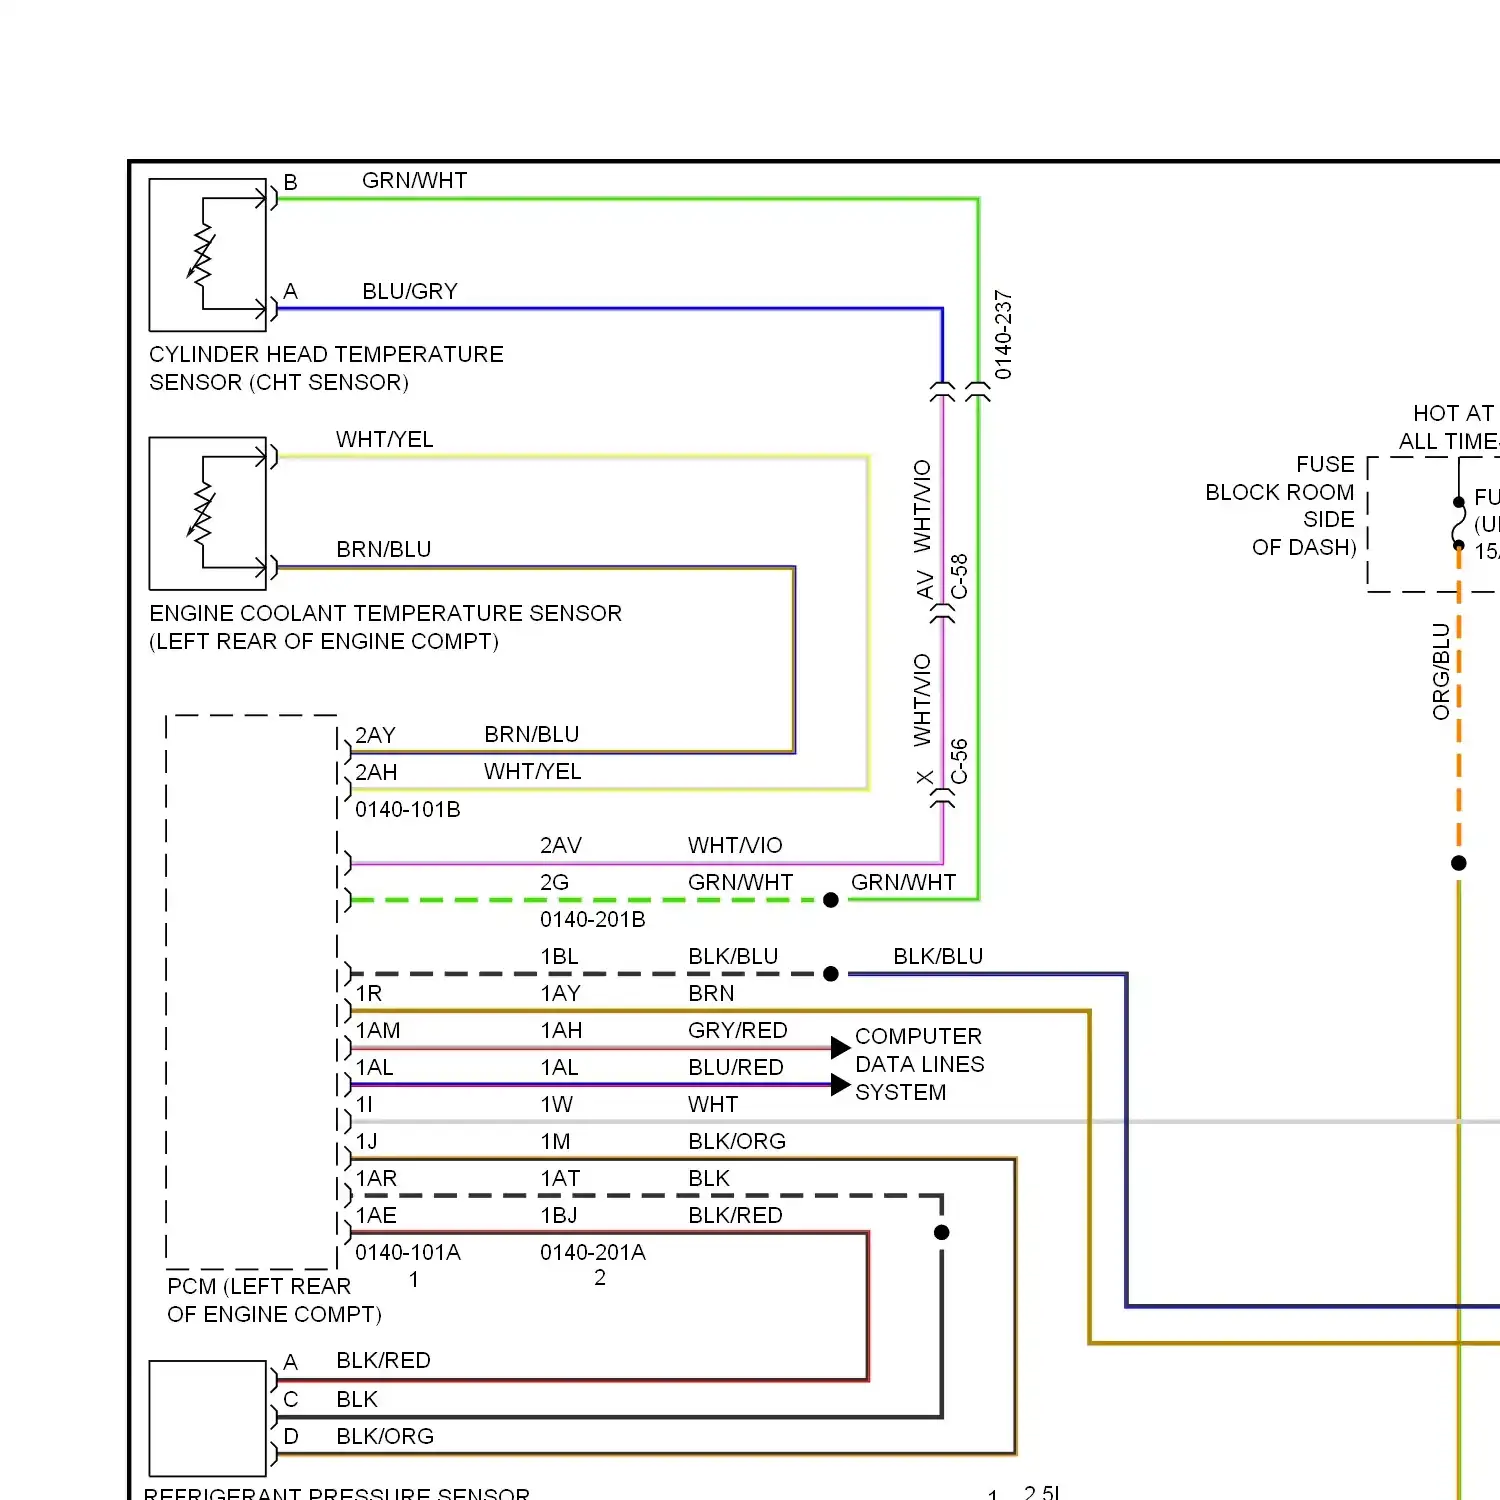Click the BLU/GRY wire label
The image size is (1500, 1500).
(x=410, y=291)
